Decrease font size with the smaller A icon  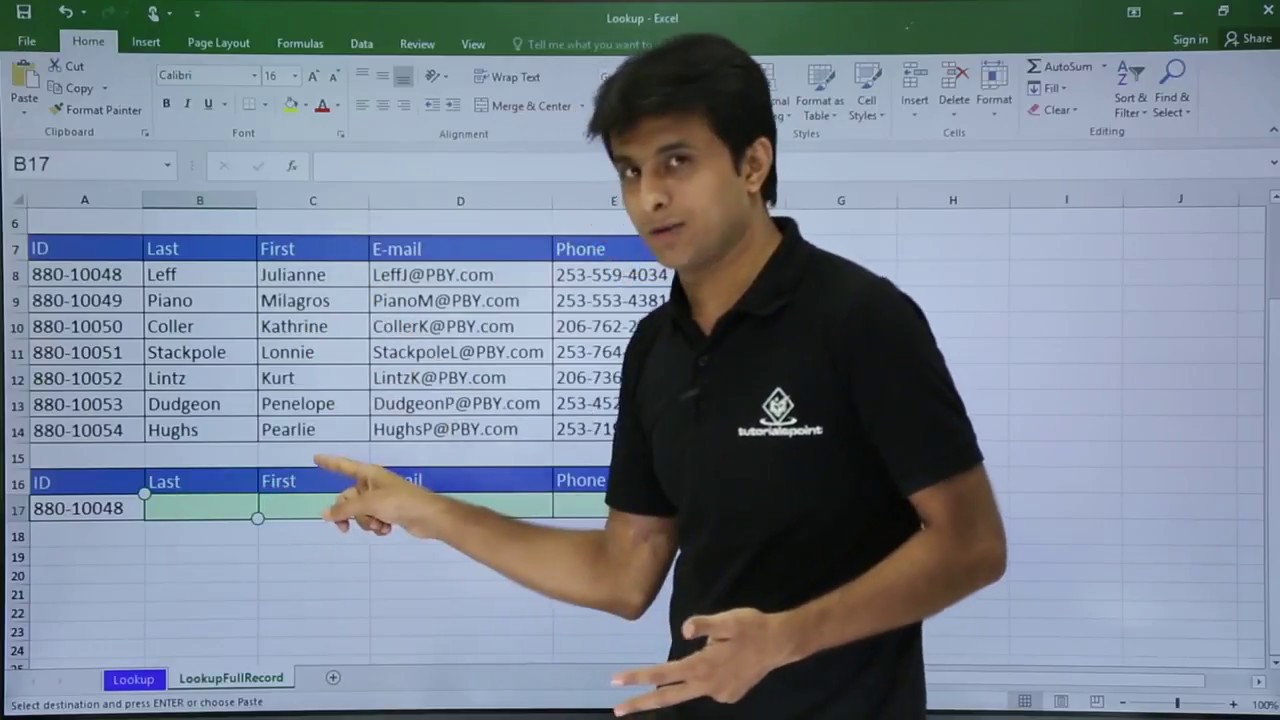(334, 76)
